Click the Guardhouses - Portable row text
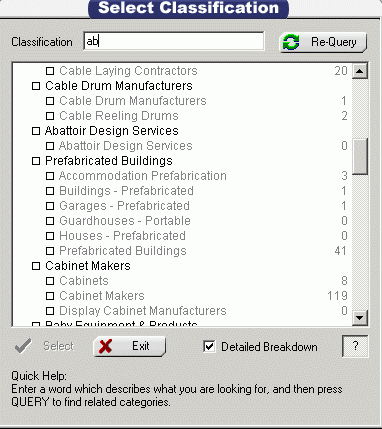Image resolution: width=382 pixels, height=429 pixels. point(125,221)
